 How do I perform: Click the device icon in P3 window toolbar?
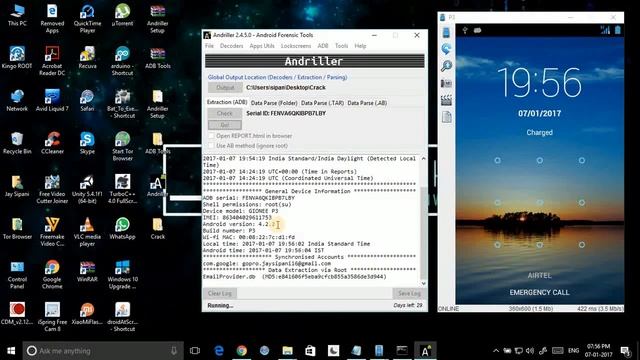coord(446,33)
